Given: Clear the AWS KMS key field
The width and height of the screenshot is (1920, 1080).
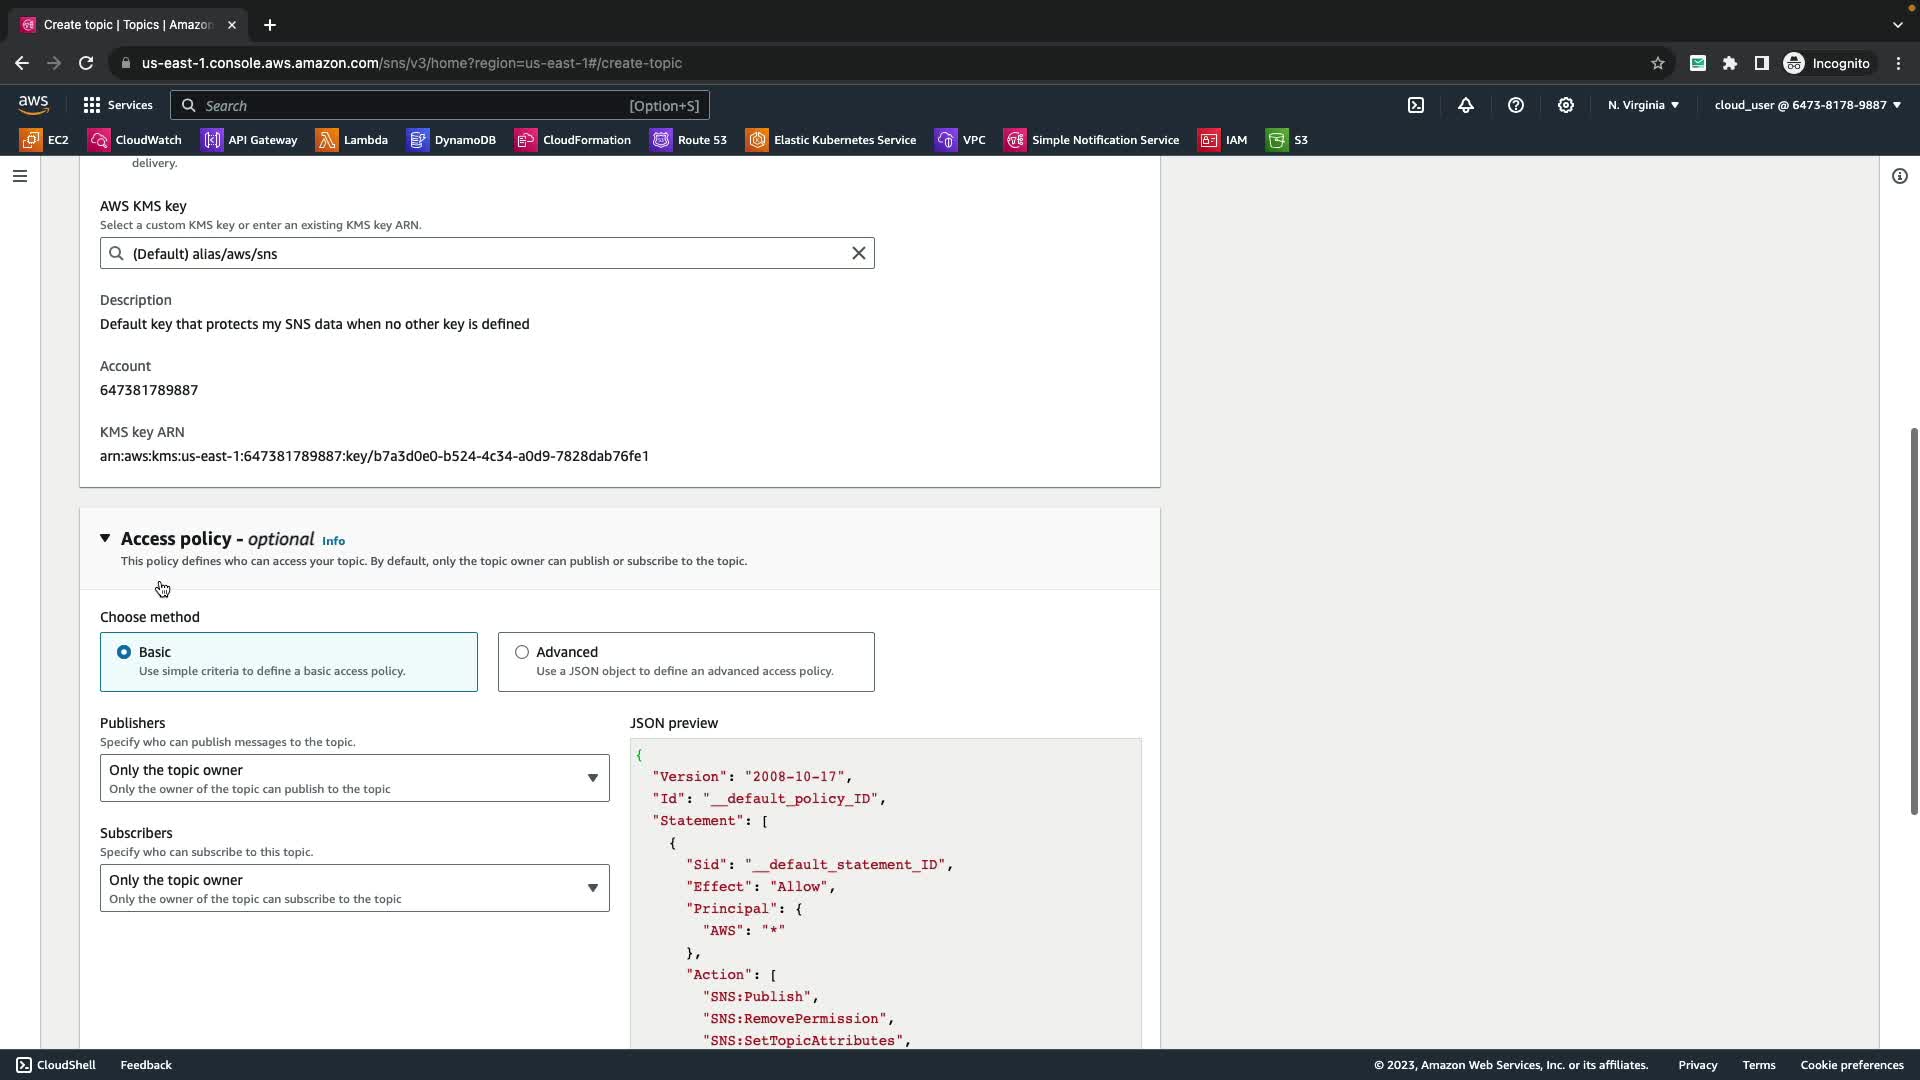Looking at the screenshot, I should point(858,253).
